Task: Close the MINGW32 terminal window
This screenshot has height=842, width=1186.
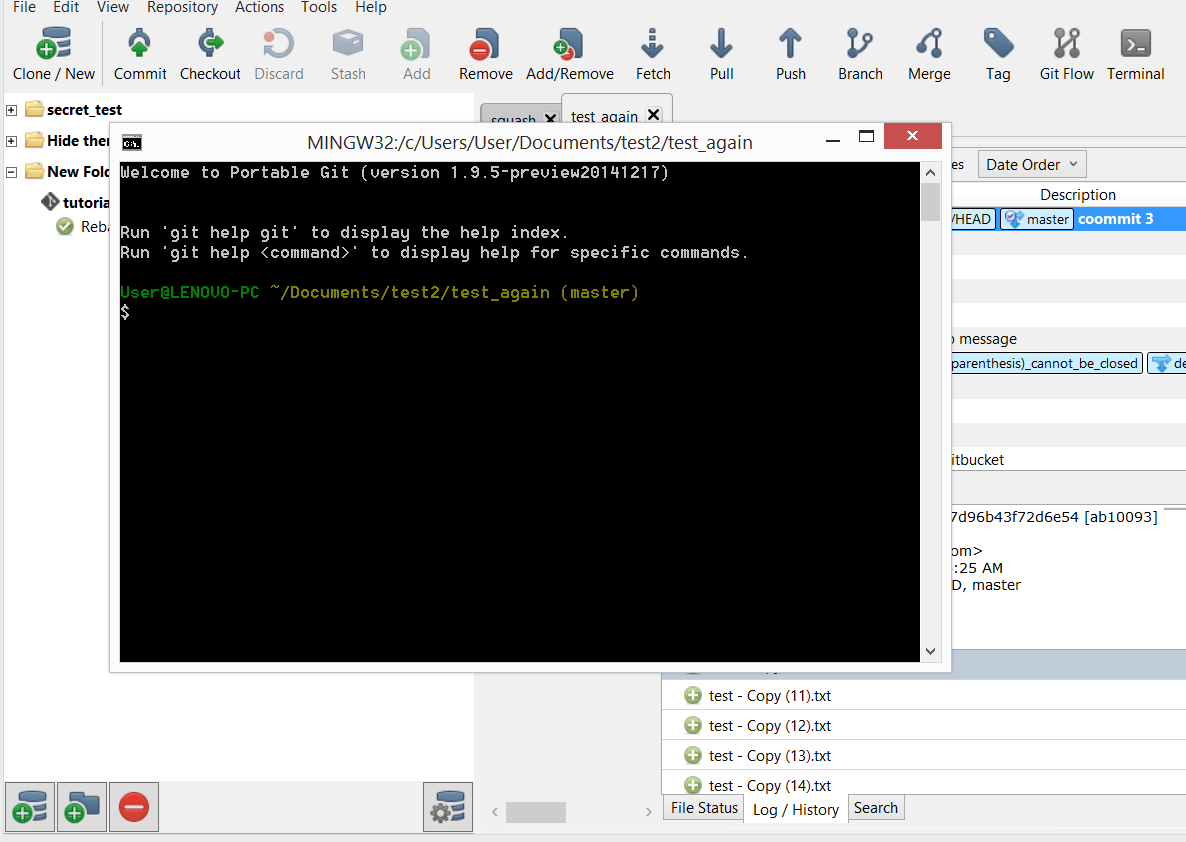Action: click(x=912, y=135)
